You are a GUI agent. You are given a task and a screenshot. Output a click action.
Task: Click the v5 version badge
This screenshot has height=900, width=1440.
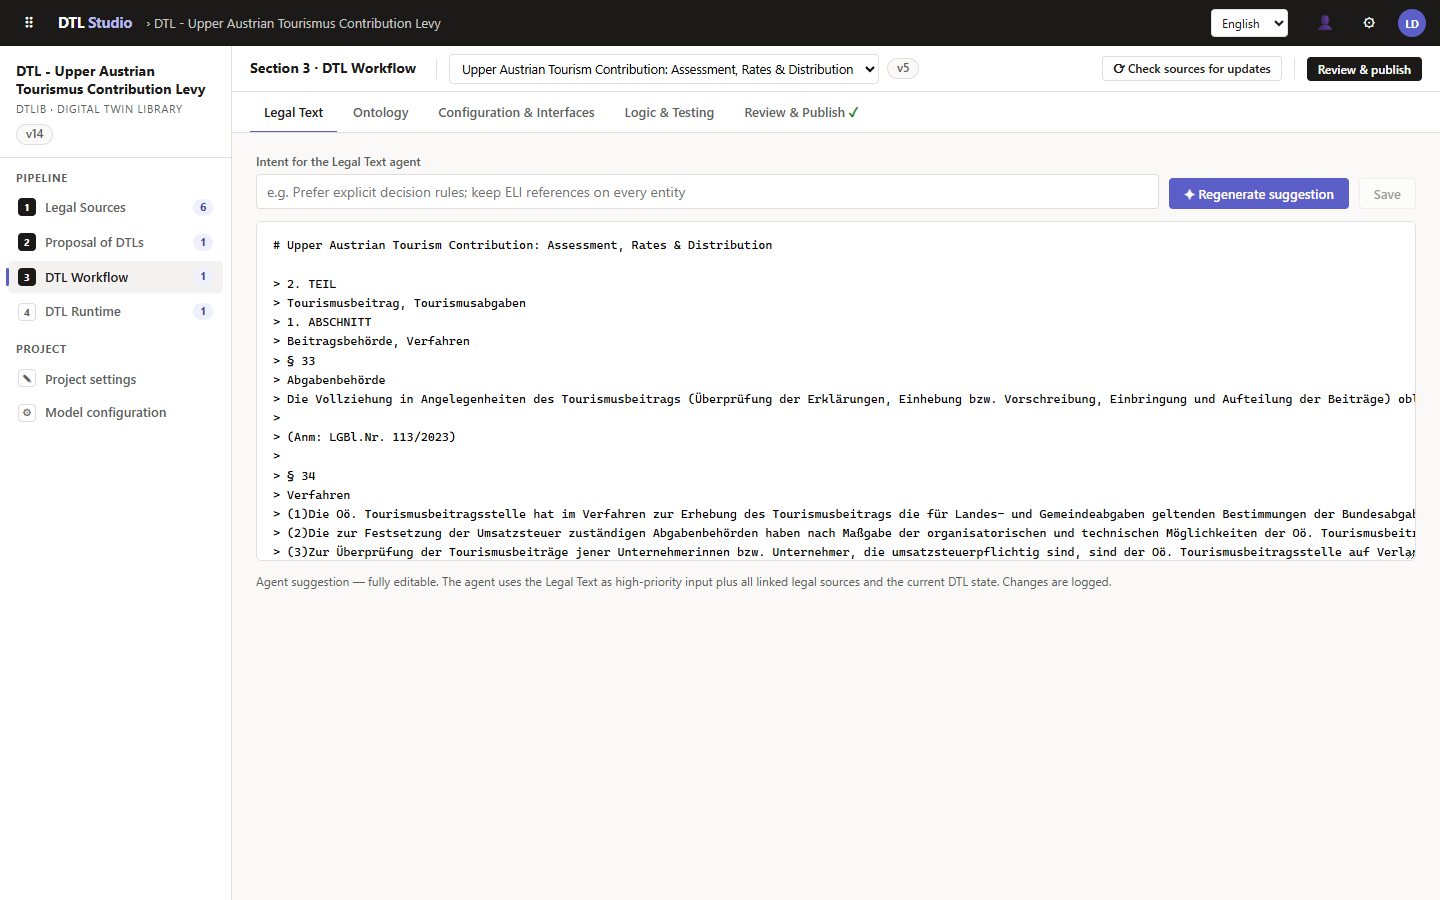(x=903, y=68)
